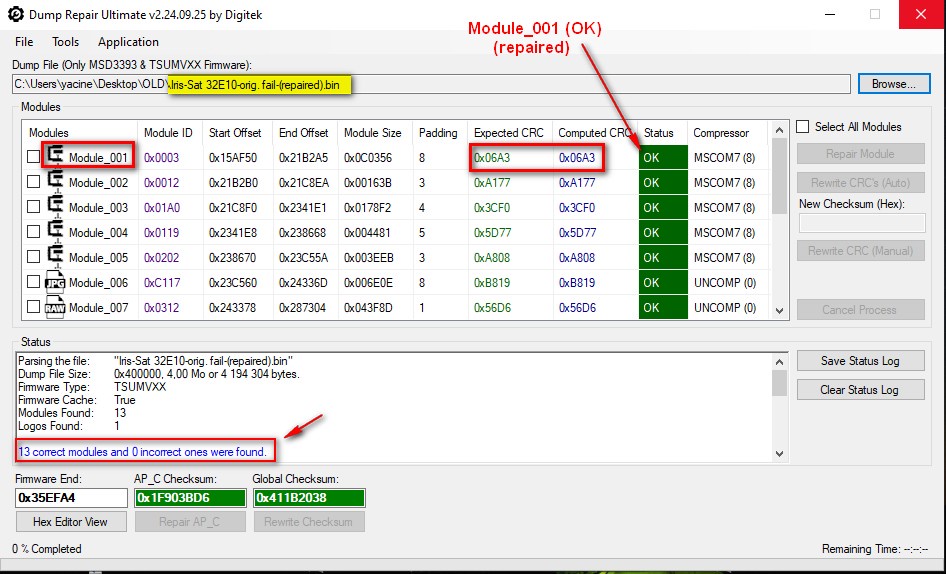946x574 pixels.
Task: Check the Module_001 checkbox
Action: click(x=34, y=157)
